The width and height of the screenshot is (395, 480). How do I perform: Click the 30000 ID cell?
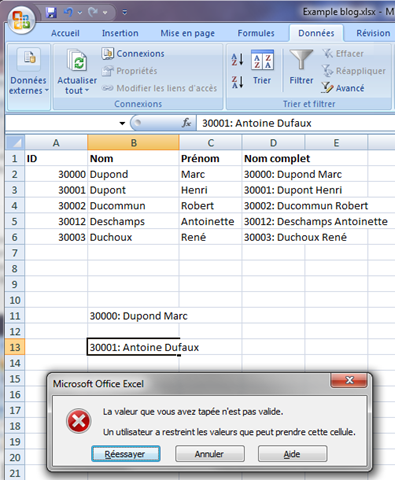pos(56,174)
